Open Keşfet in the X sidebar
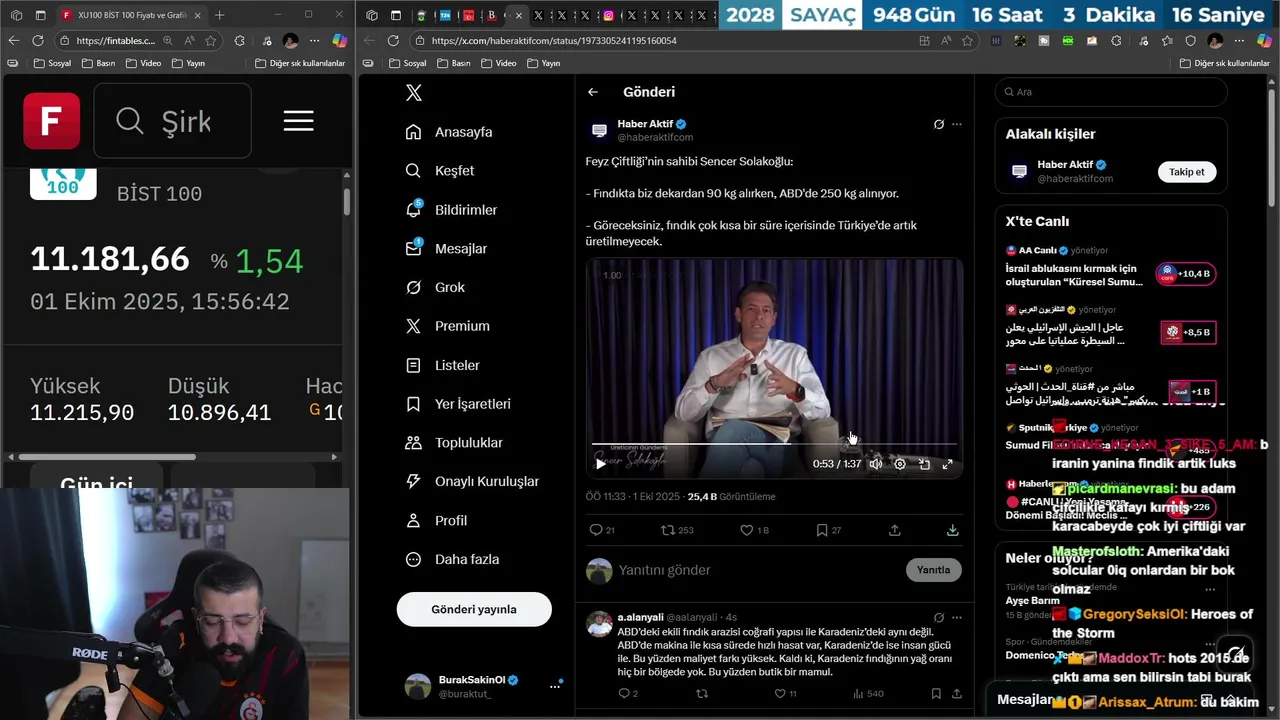 click(440, 171)
